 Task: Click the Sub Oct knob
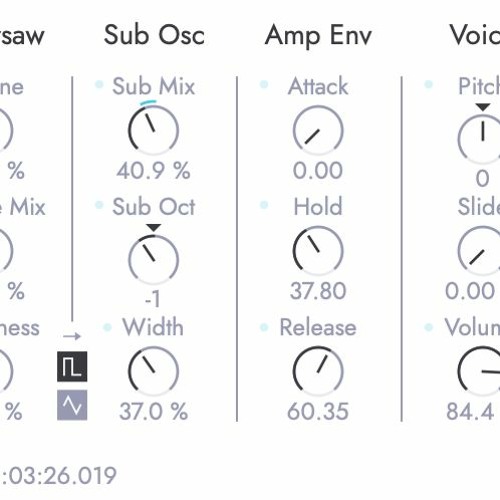click(153, 260)
